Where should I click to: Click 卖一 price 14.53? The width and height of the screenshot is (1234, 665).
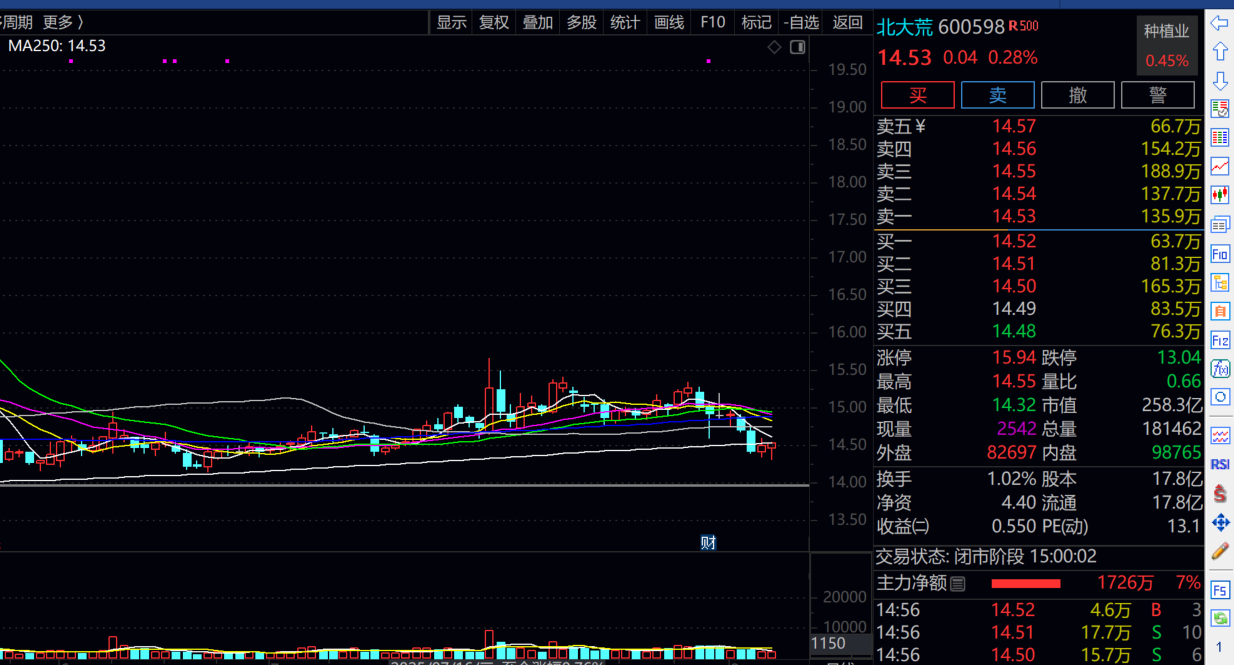[x=1014, y=216]
